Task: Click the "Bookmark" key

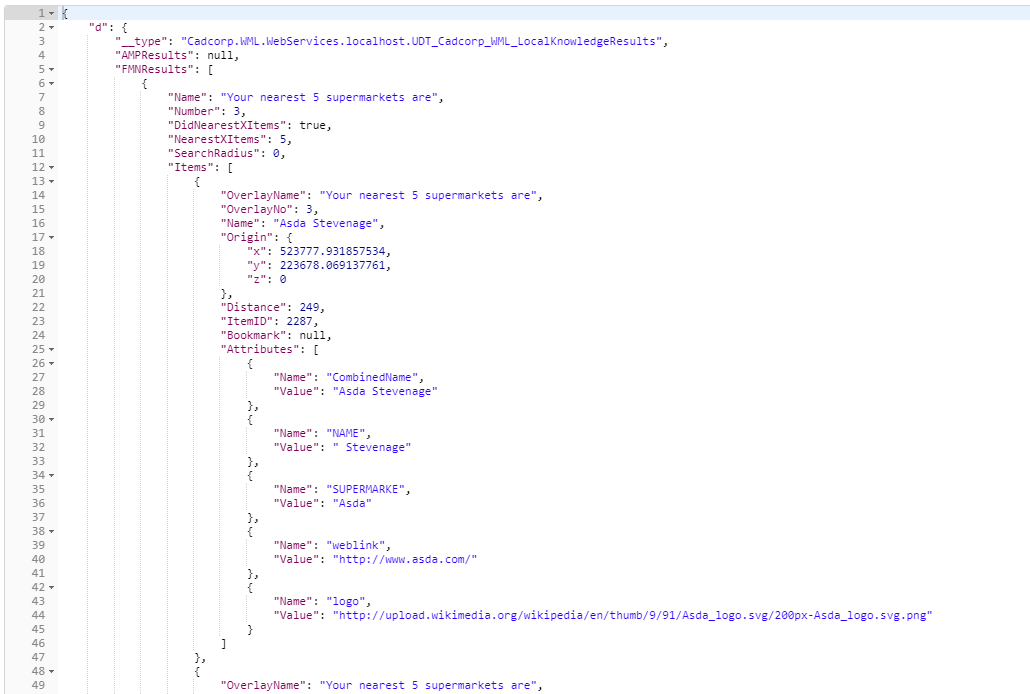Action: click(x=253, y=335)
